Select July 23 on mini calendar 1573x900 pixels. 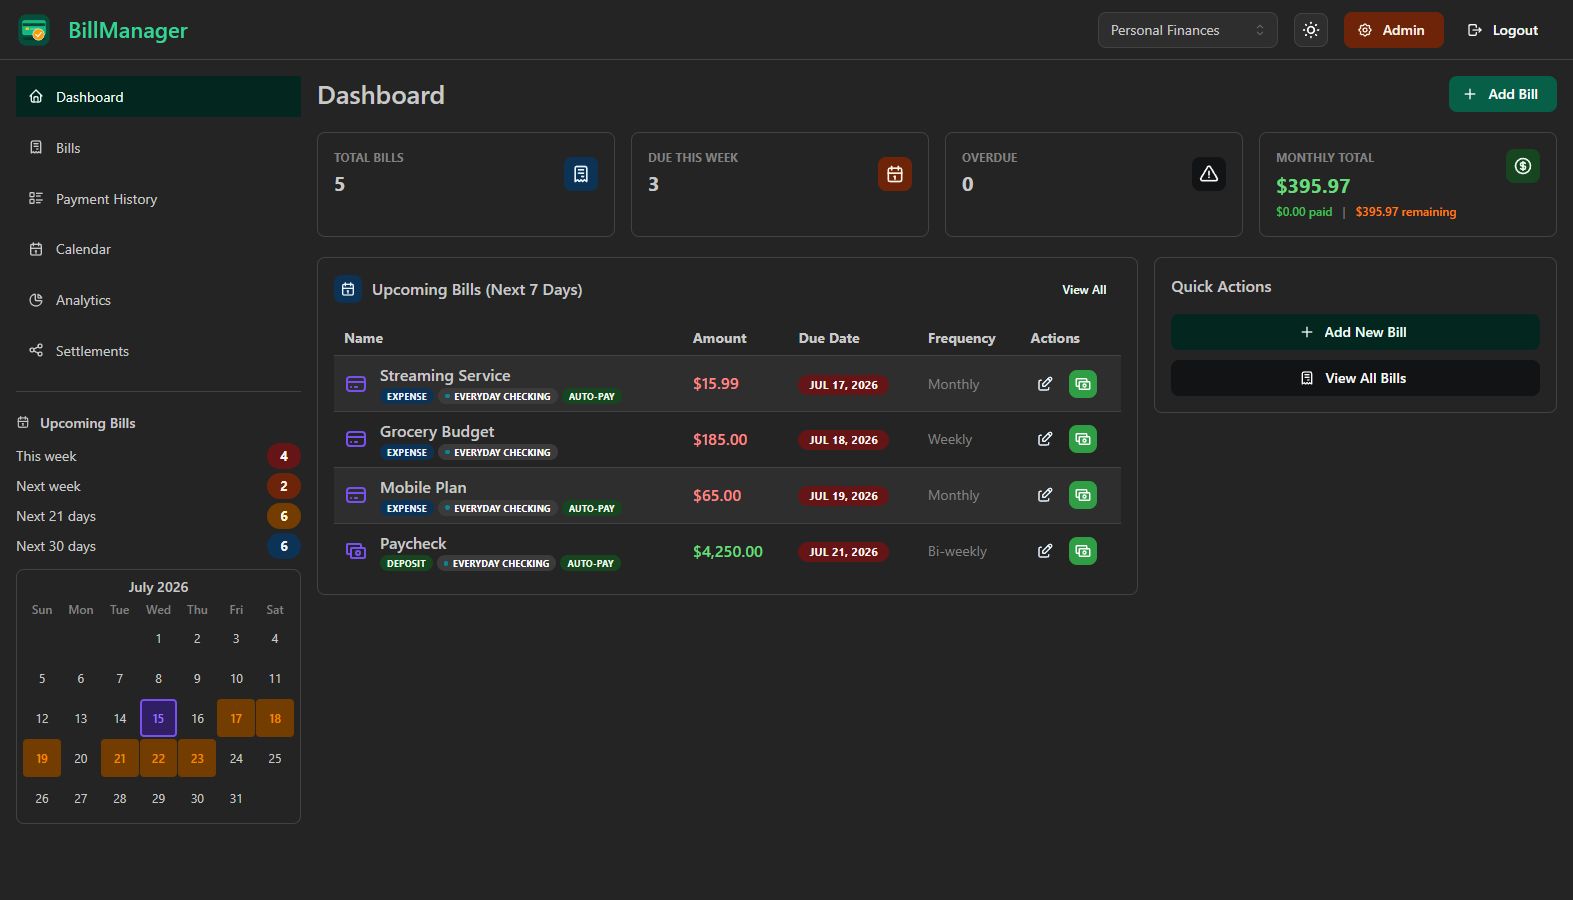[197, 758]
